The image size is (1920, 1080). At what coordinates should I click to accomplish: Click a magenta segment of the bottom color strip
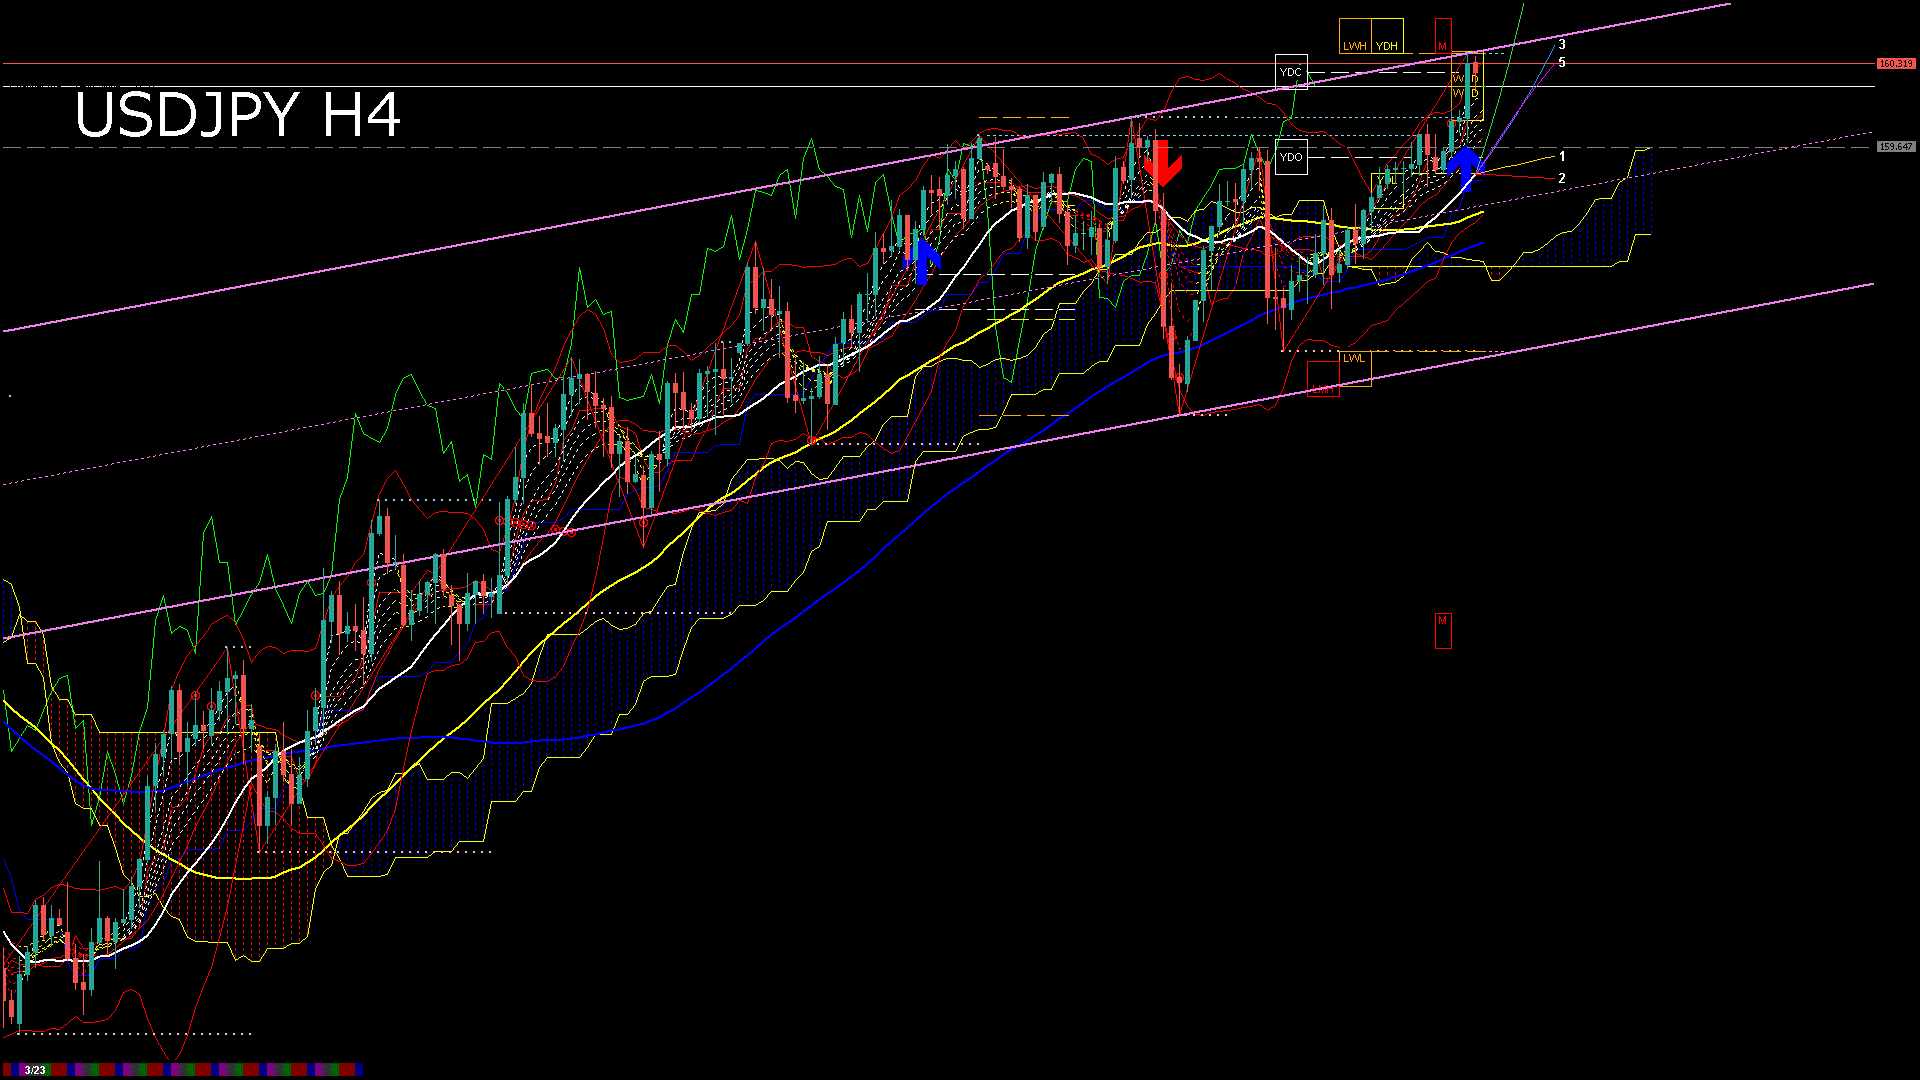click(78, 1070)
